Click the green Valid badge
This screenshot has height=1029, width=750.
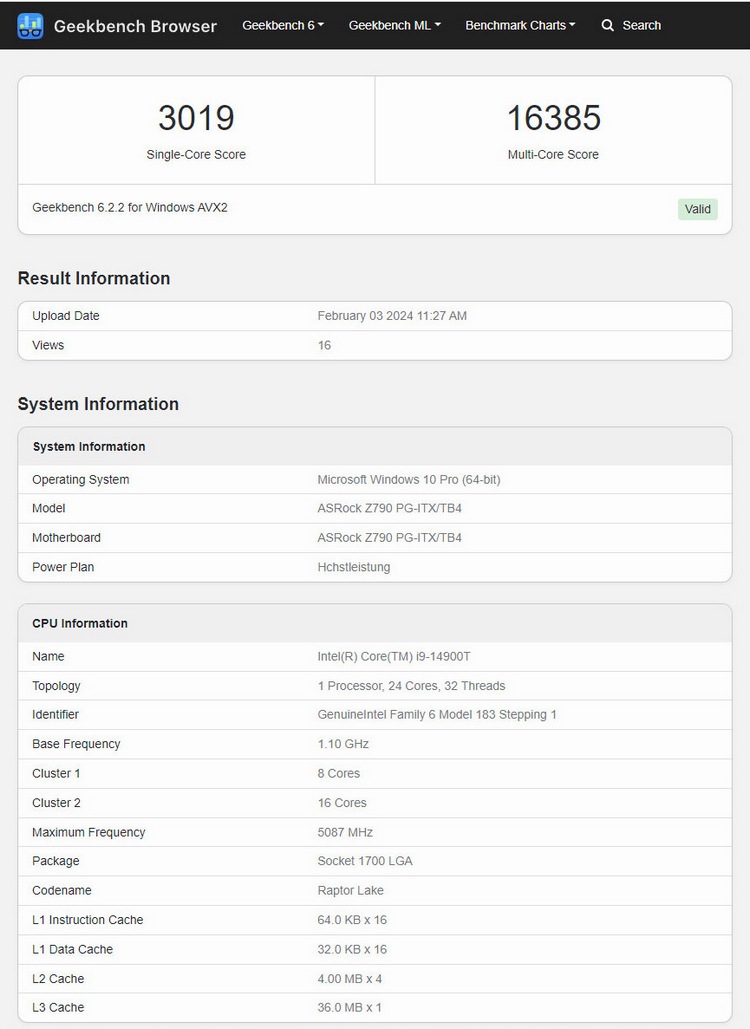(x=697, y=209)
